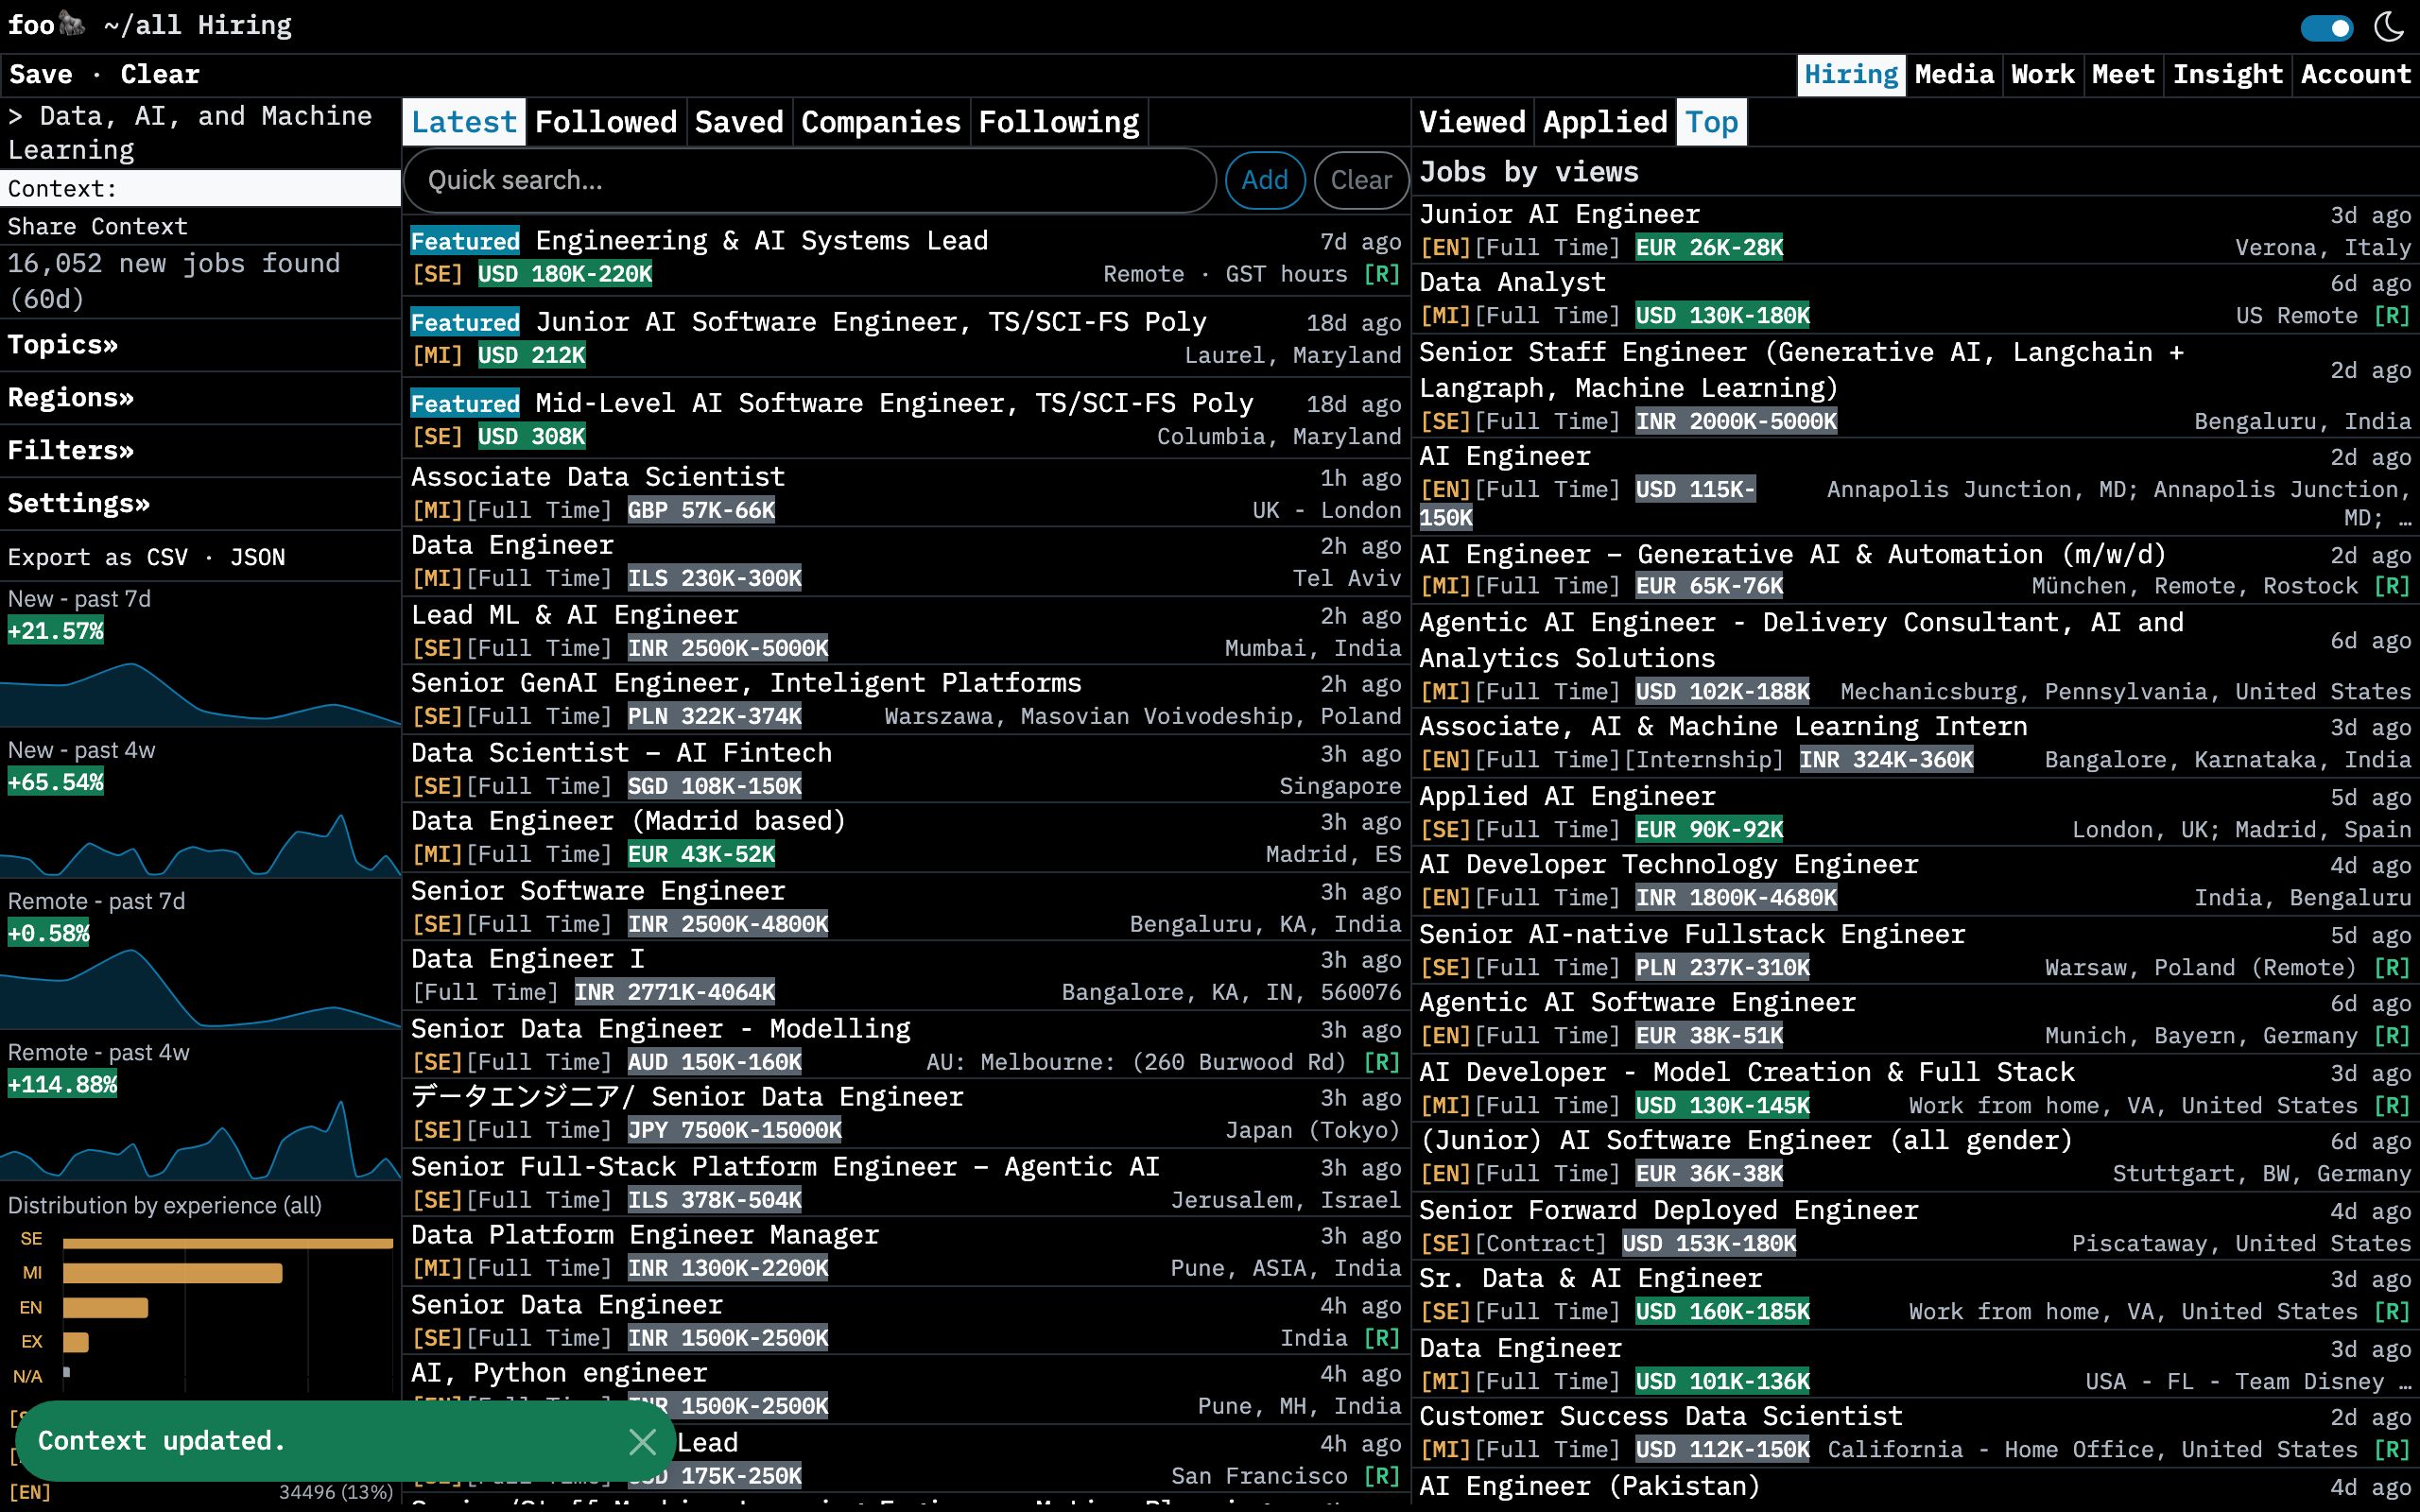Click Share Context link
Image resolution: width=2420 pixels, height=1512 pixels.
click(97, 227)
